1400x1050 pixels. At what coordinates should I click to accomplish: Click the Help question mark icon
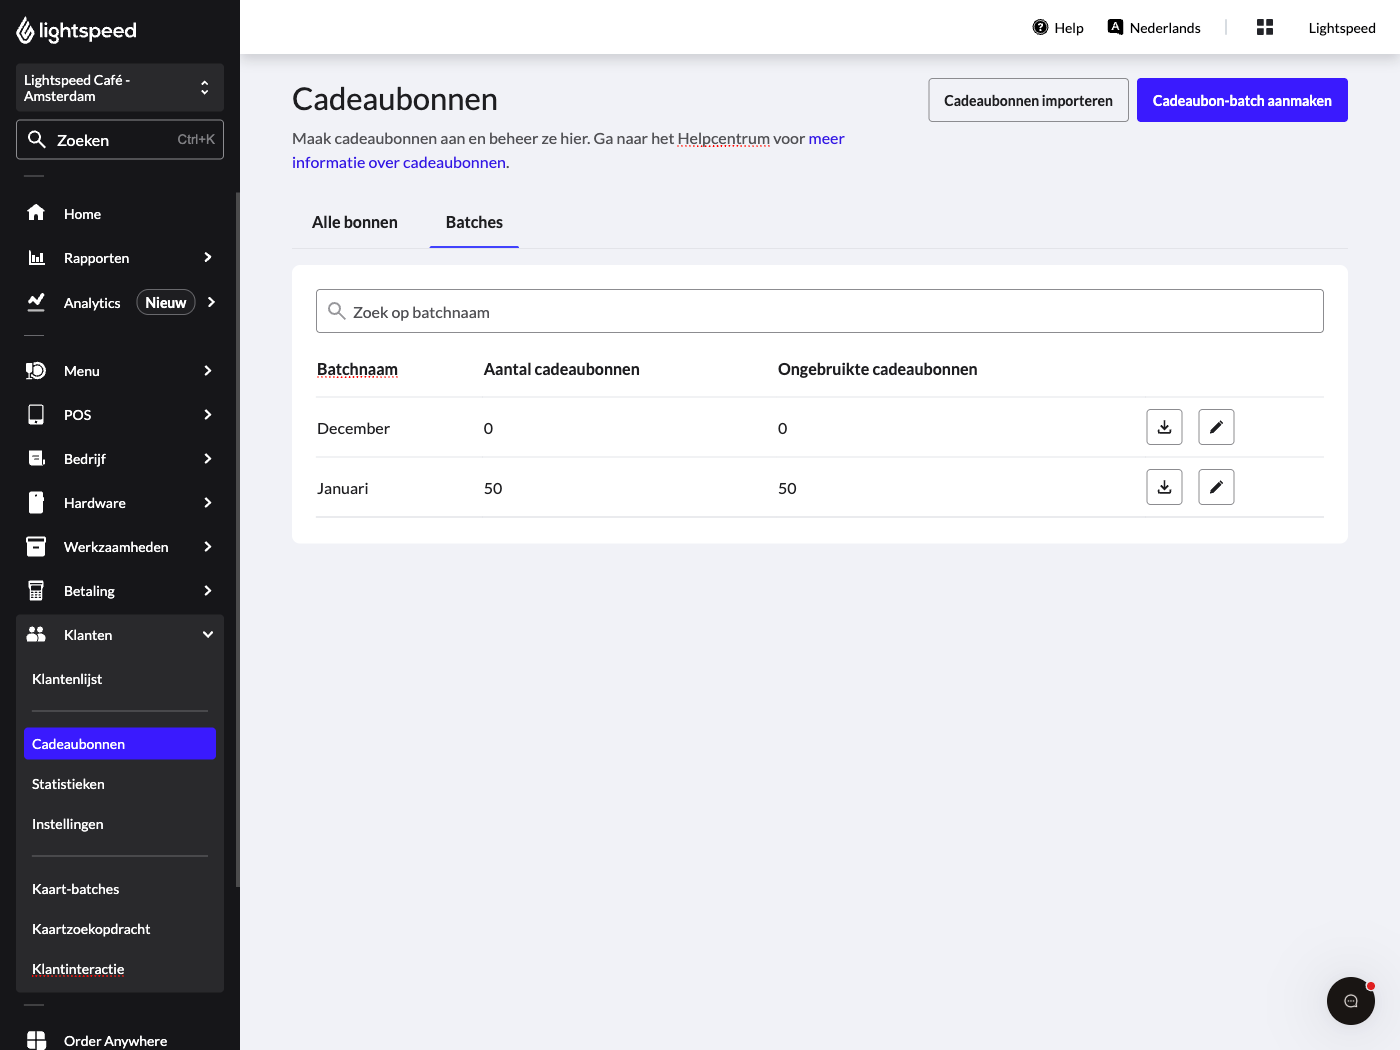(x=1040, y=27)
